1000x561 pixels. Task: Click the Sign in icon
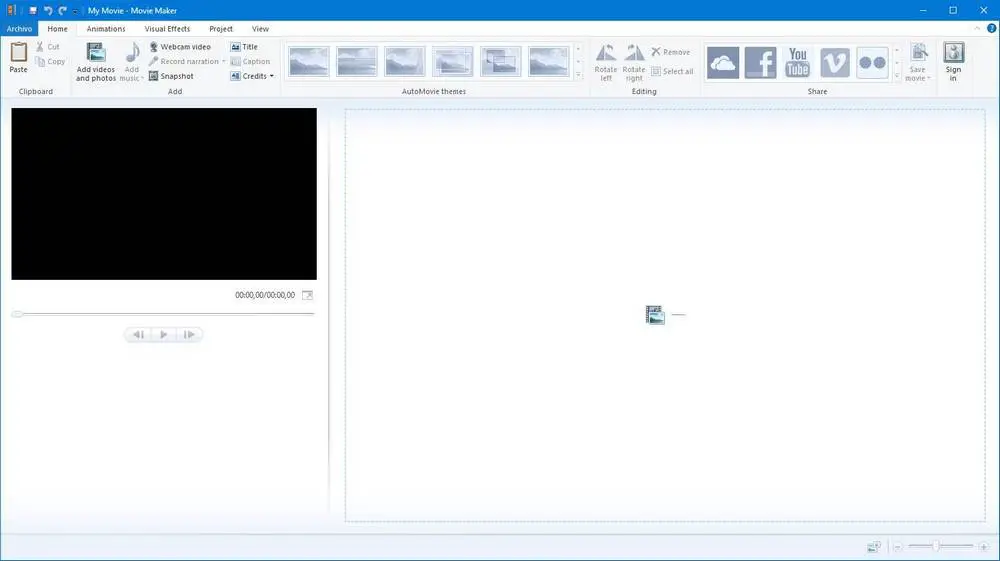click(953, 53)
